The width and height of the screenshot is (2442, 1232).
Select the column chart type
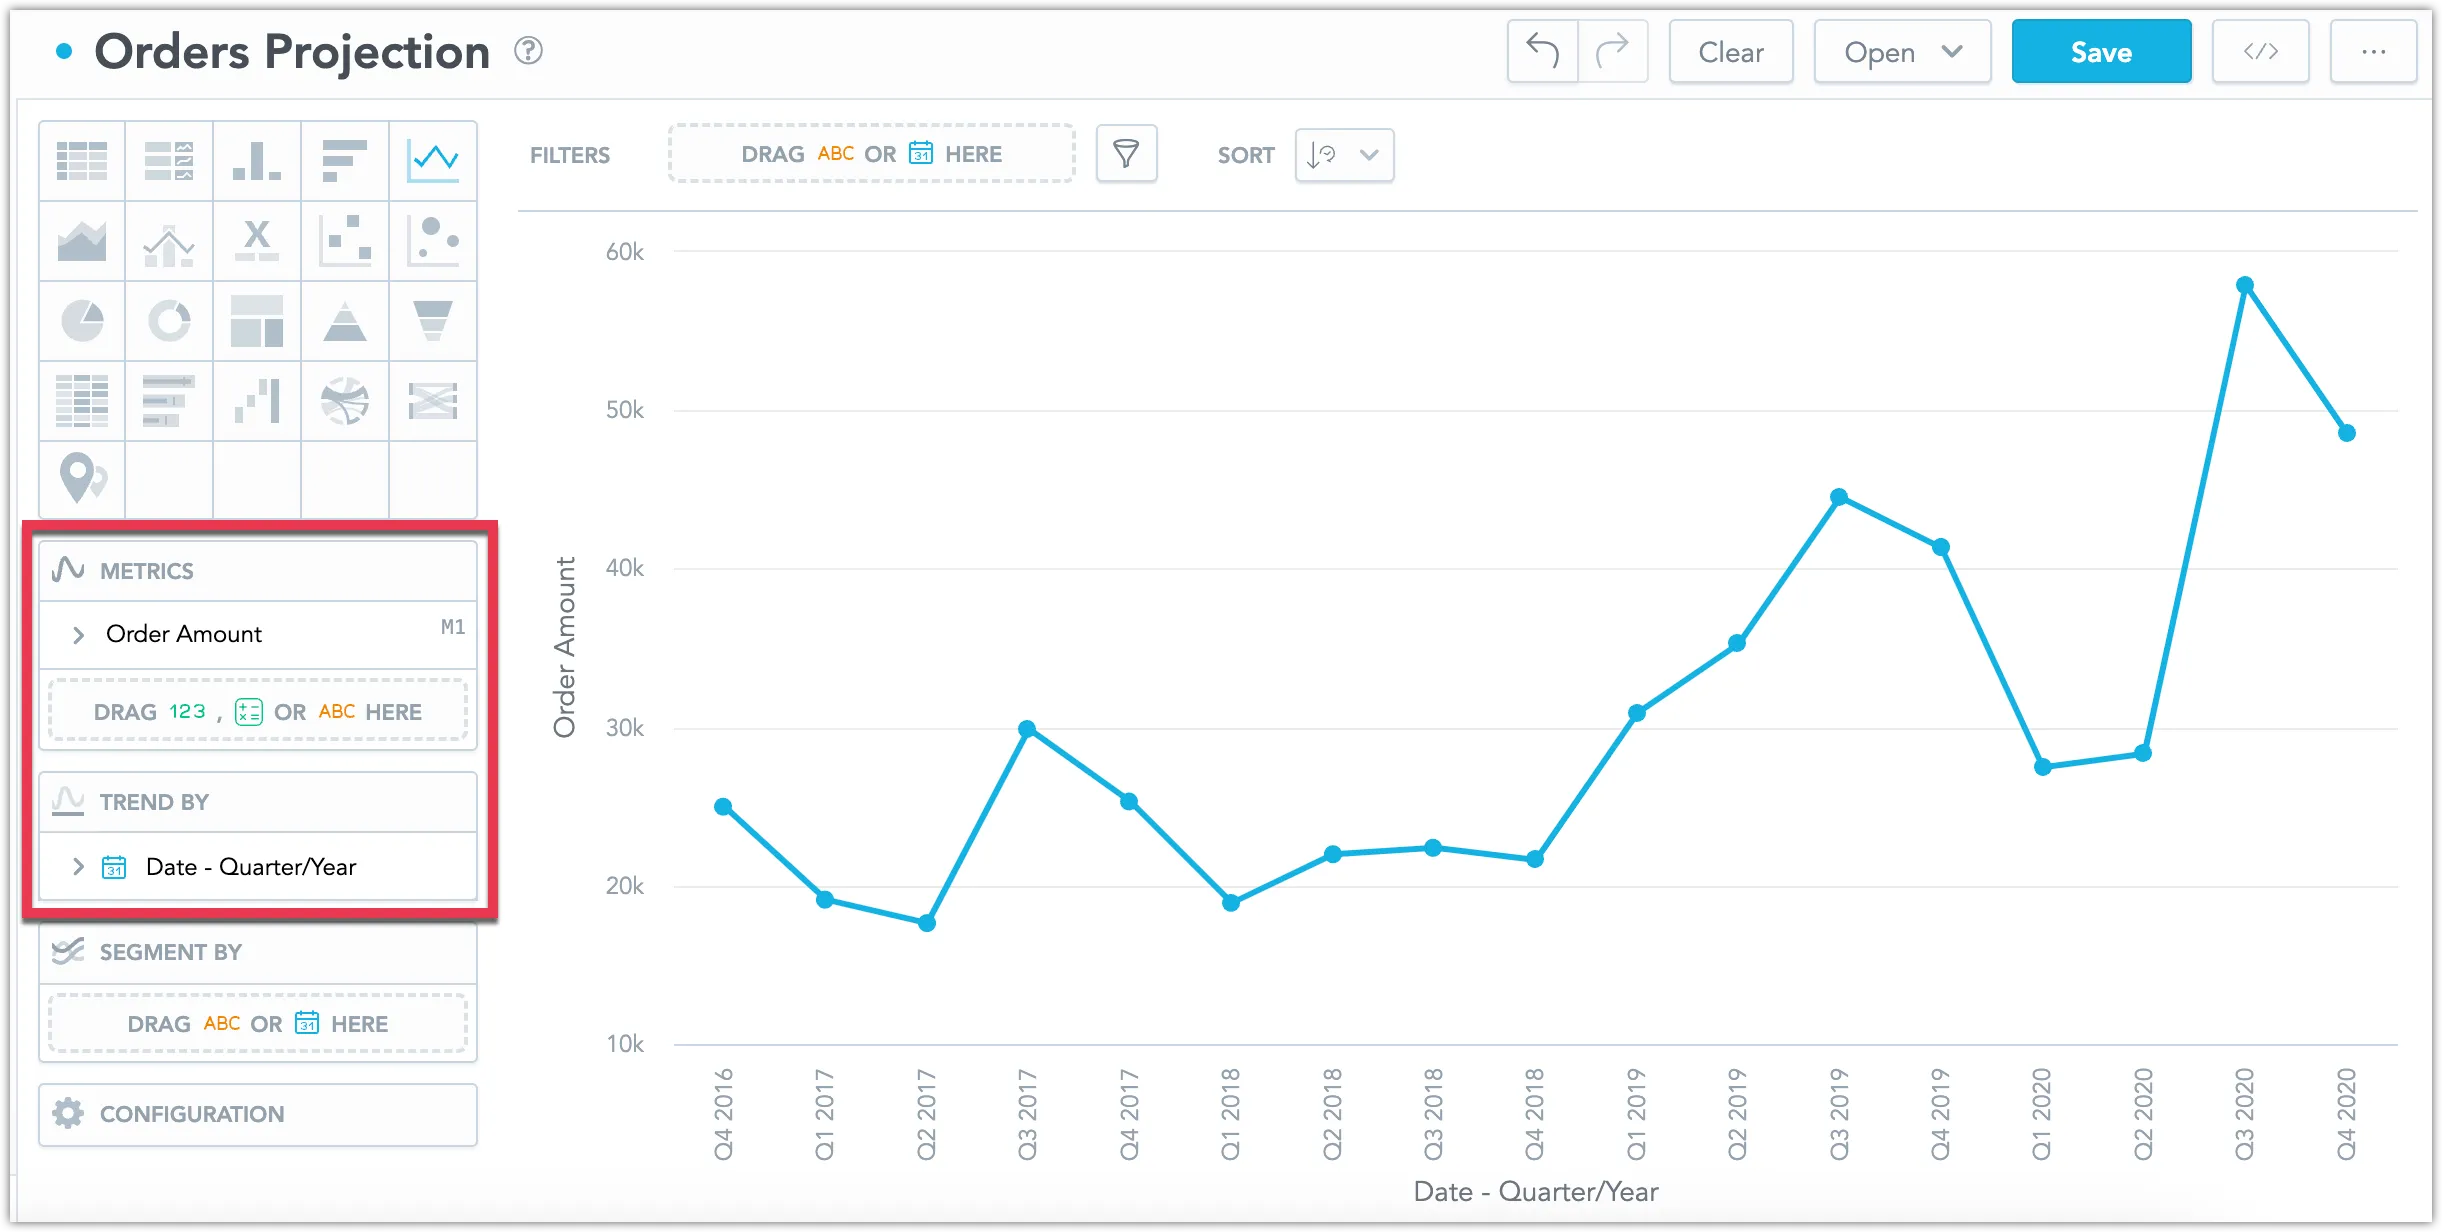point(257,160)
